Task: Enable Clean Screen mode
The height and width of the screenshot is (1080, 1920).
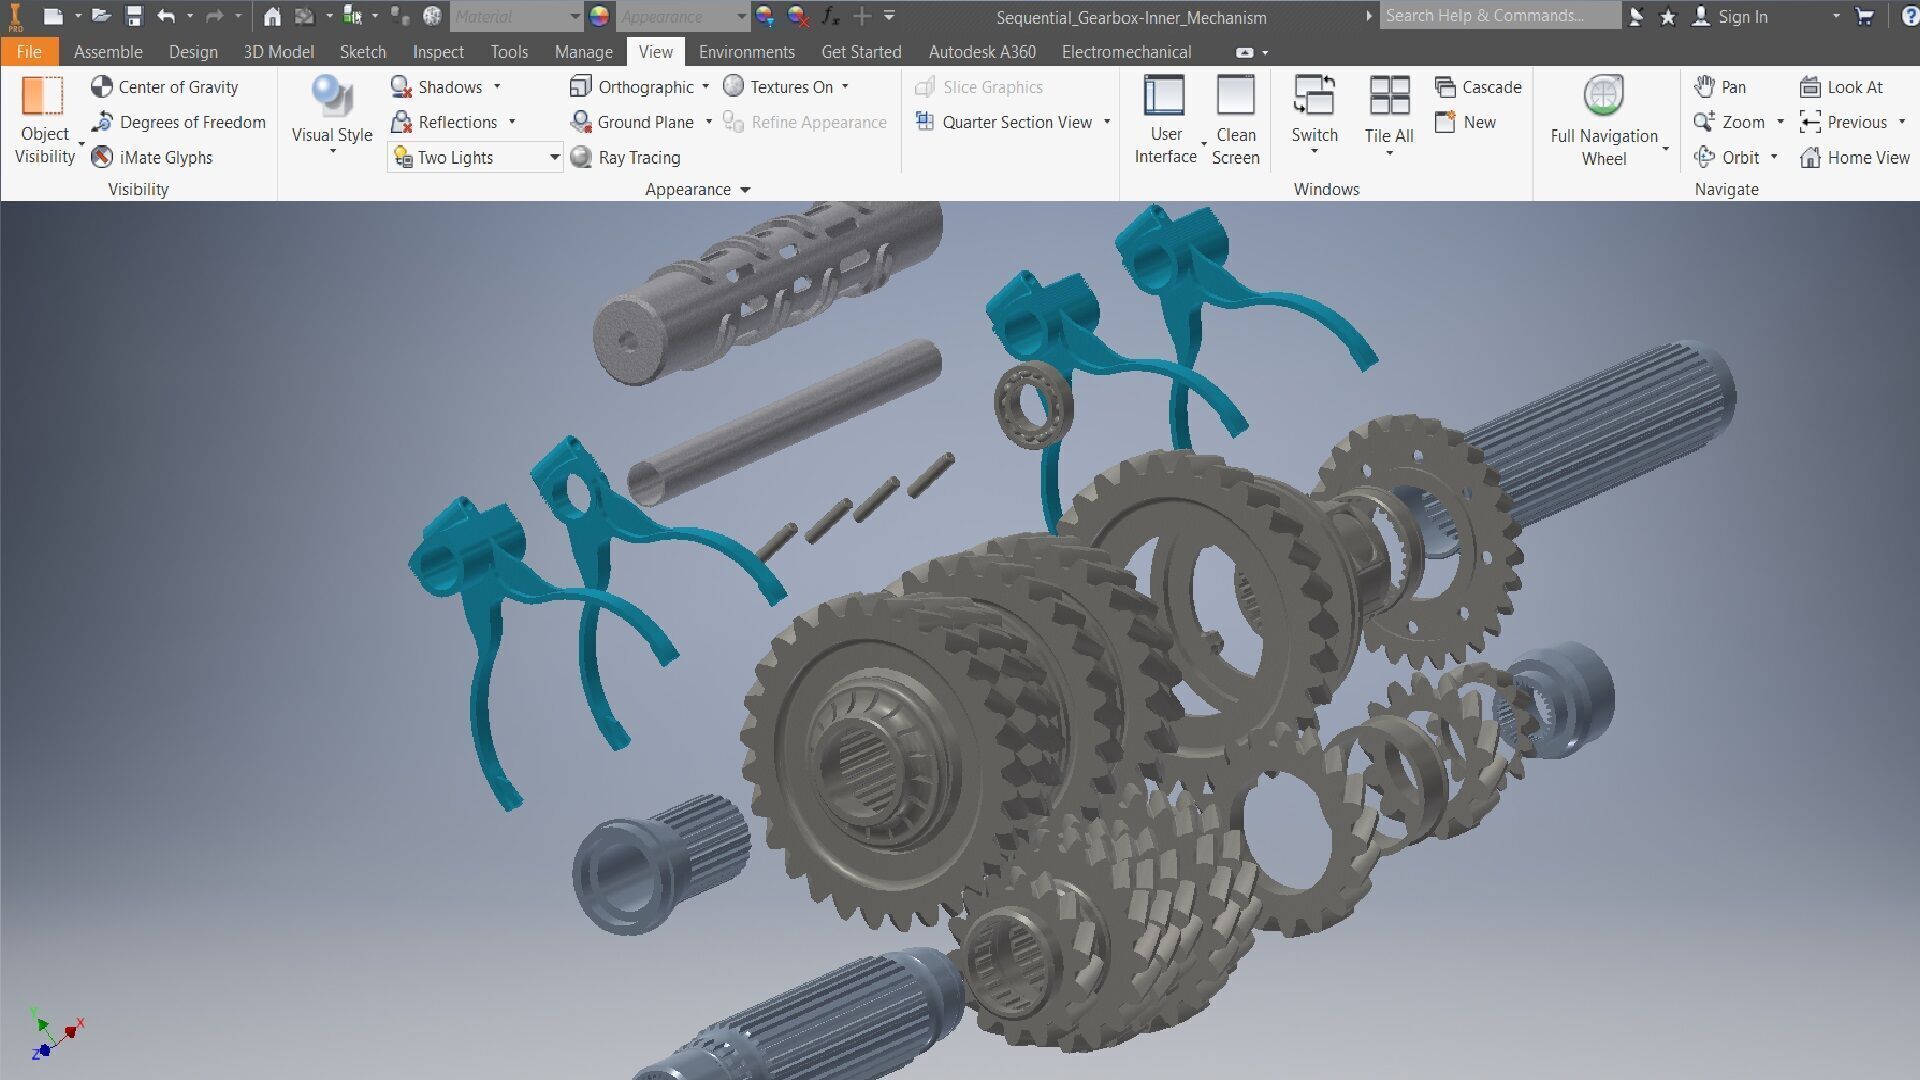Action: click(x=1236, y=120)
